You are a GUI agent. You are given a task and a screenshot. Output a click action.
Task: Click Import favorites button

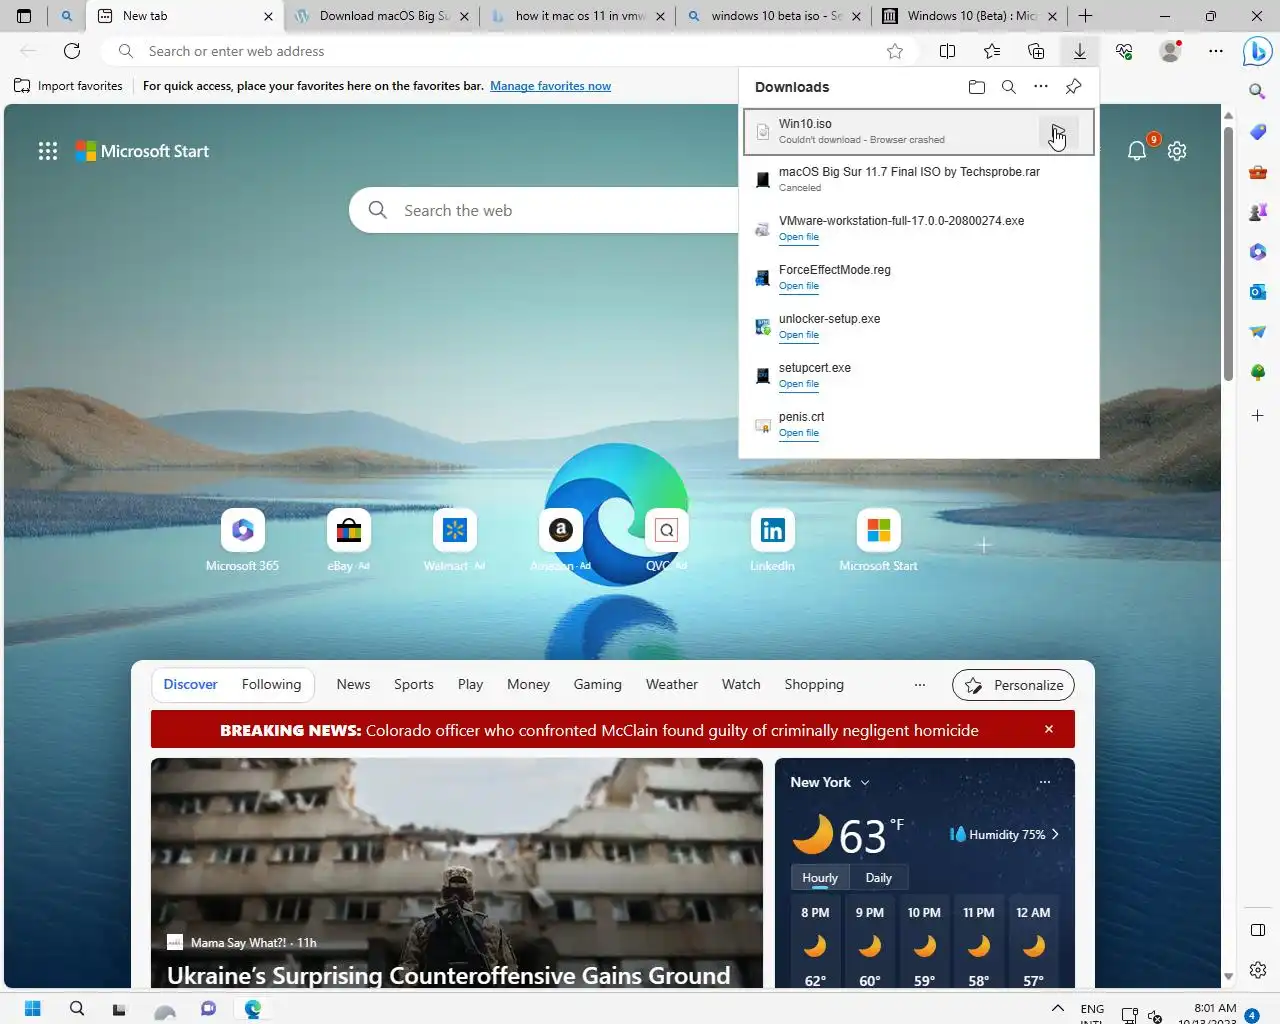68,86
